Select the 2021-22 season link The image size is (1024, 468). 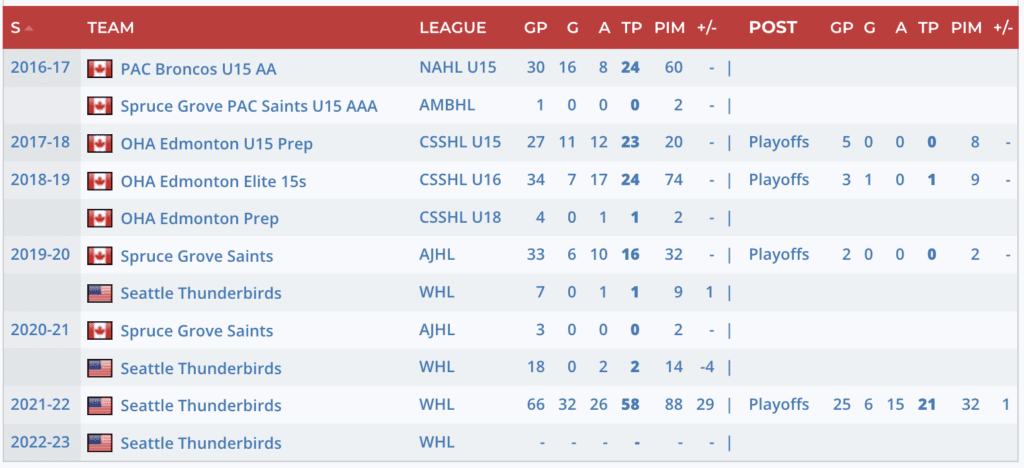coord(40,405)
